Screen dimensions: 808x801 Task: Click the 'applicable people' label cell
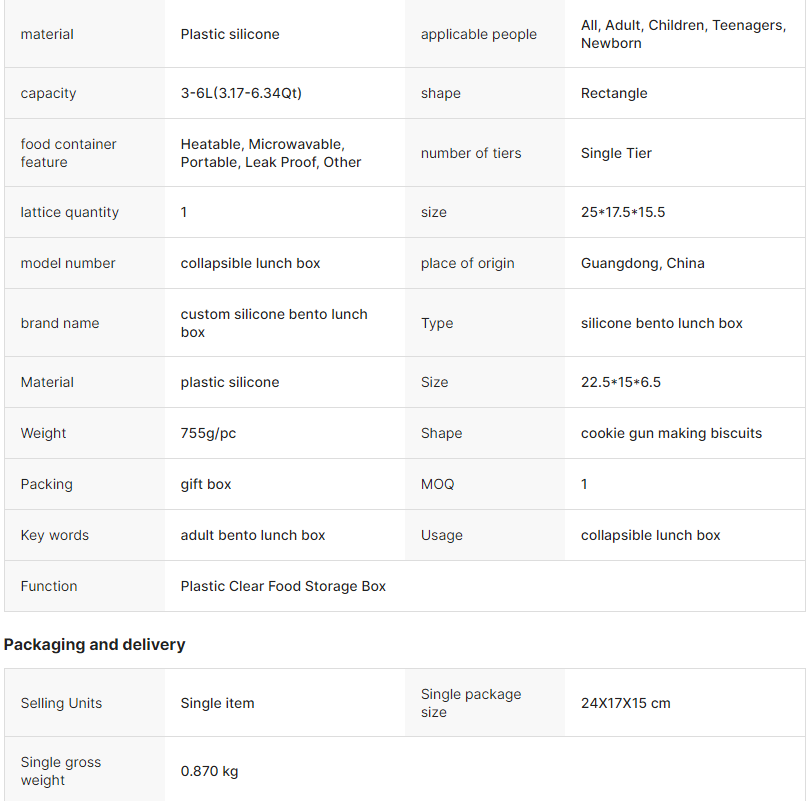[478, 34]
